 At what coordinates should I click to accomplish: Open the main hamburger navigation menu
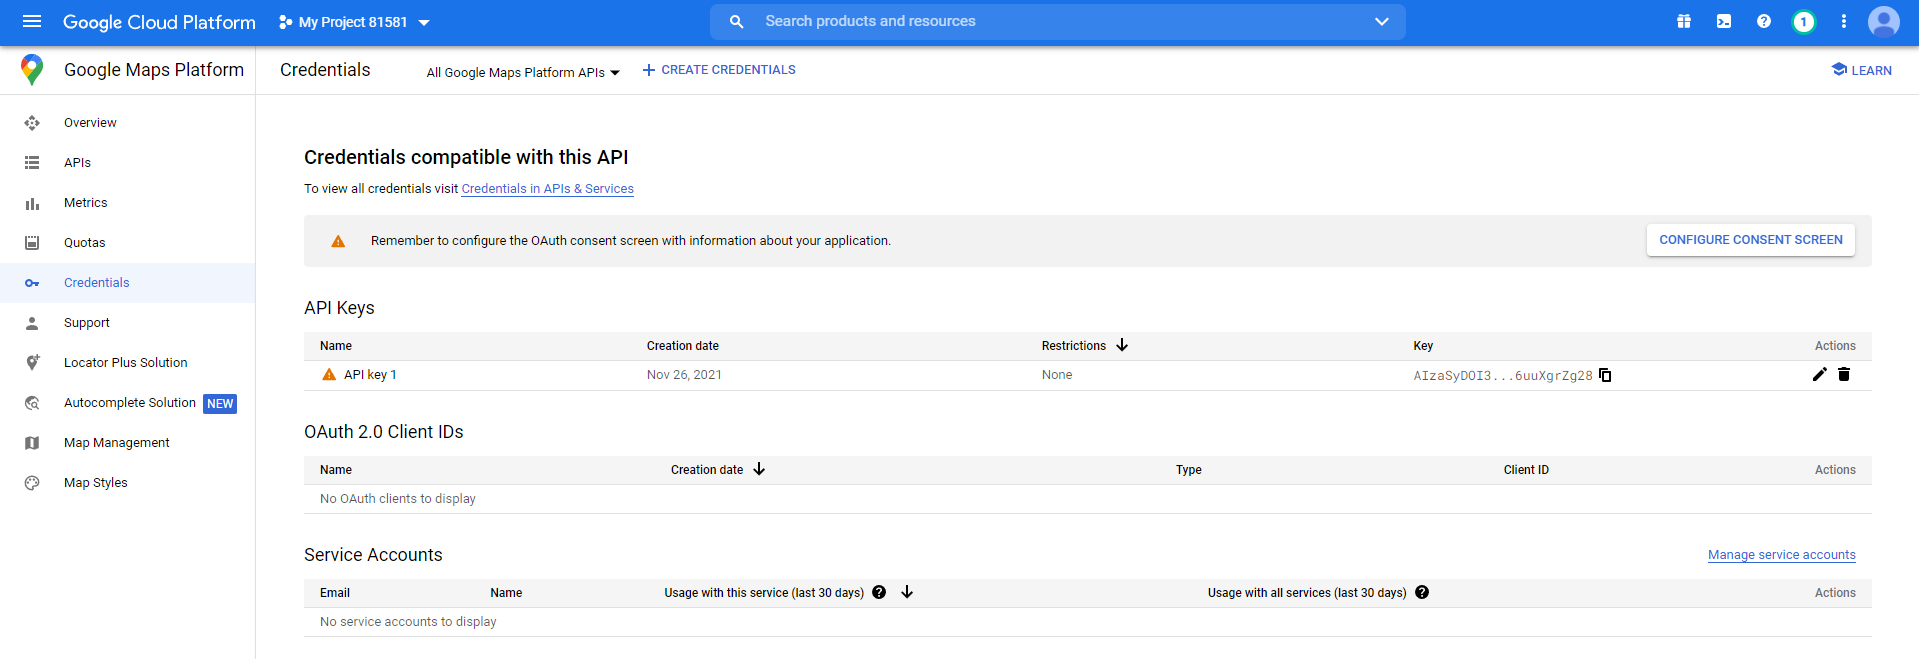tap(32, 21)
